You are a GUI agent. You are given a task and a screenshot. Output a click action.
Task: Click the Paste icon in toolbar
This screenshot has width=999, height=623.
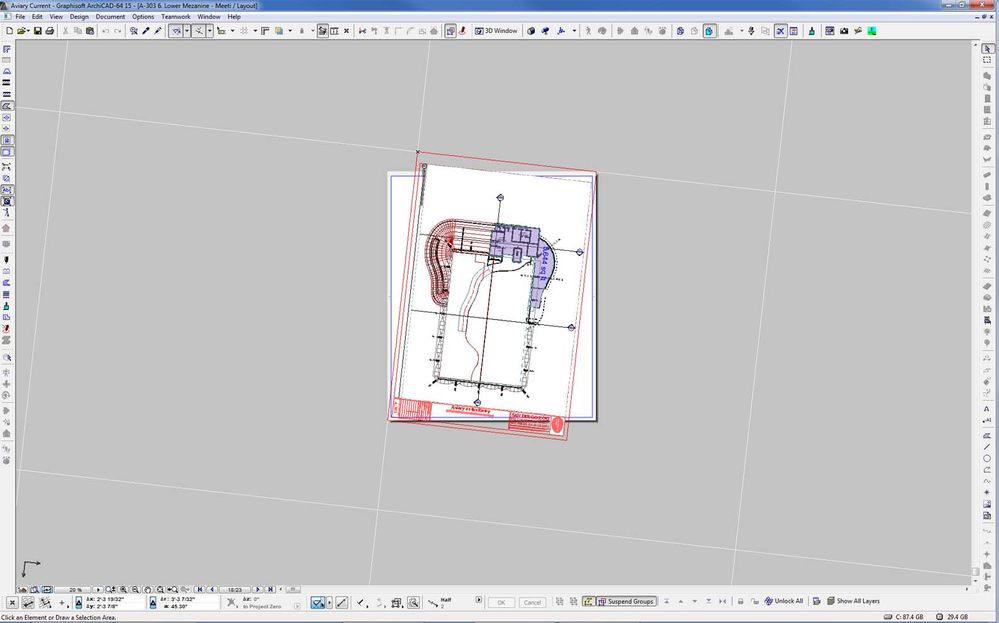click(x=92, y=31)
